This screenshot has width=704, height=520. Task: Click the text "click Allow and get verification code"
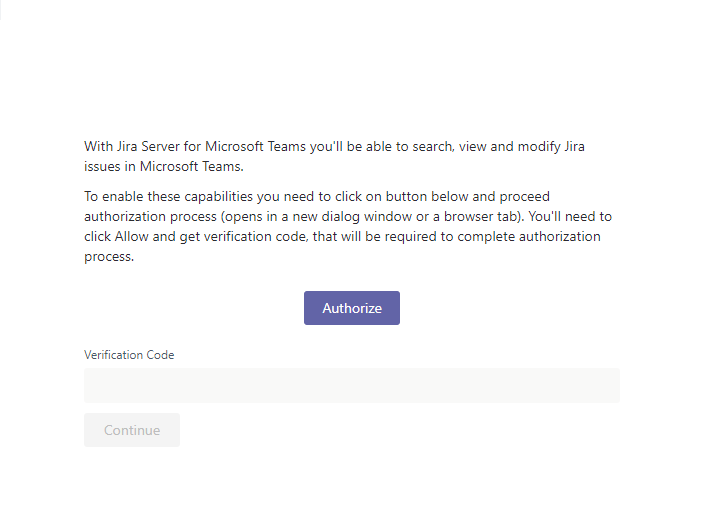[x=199, y=236]
